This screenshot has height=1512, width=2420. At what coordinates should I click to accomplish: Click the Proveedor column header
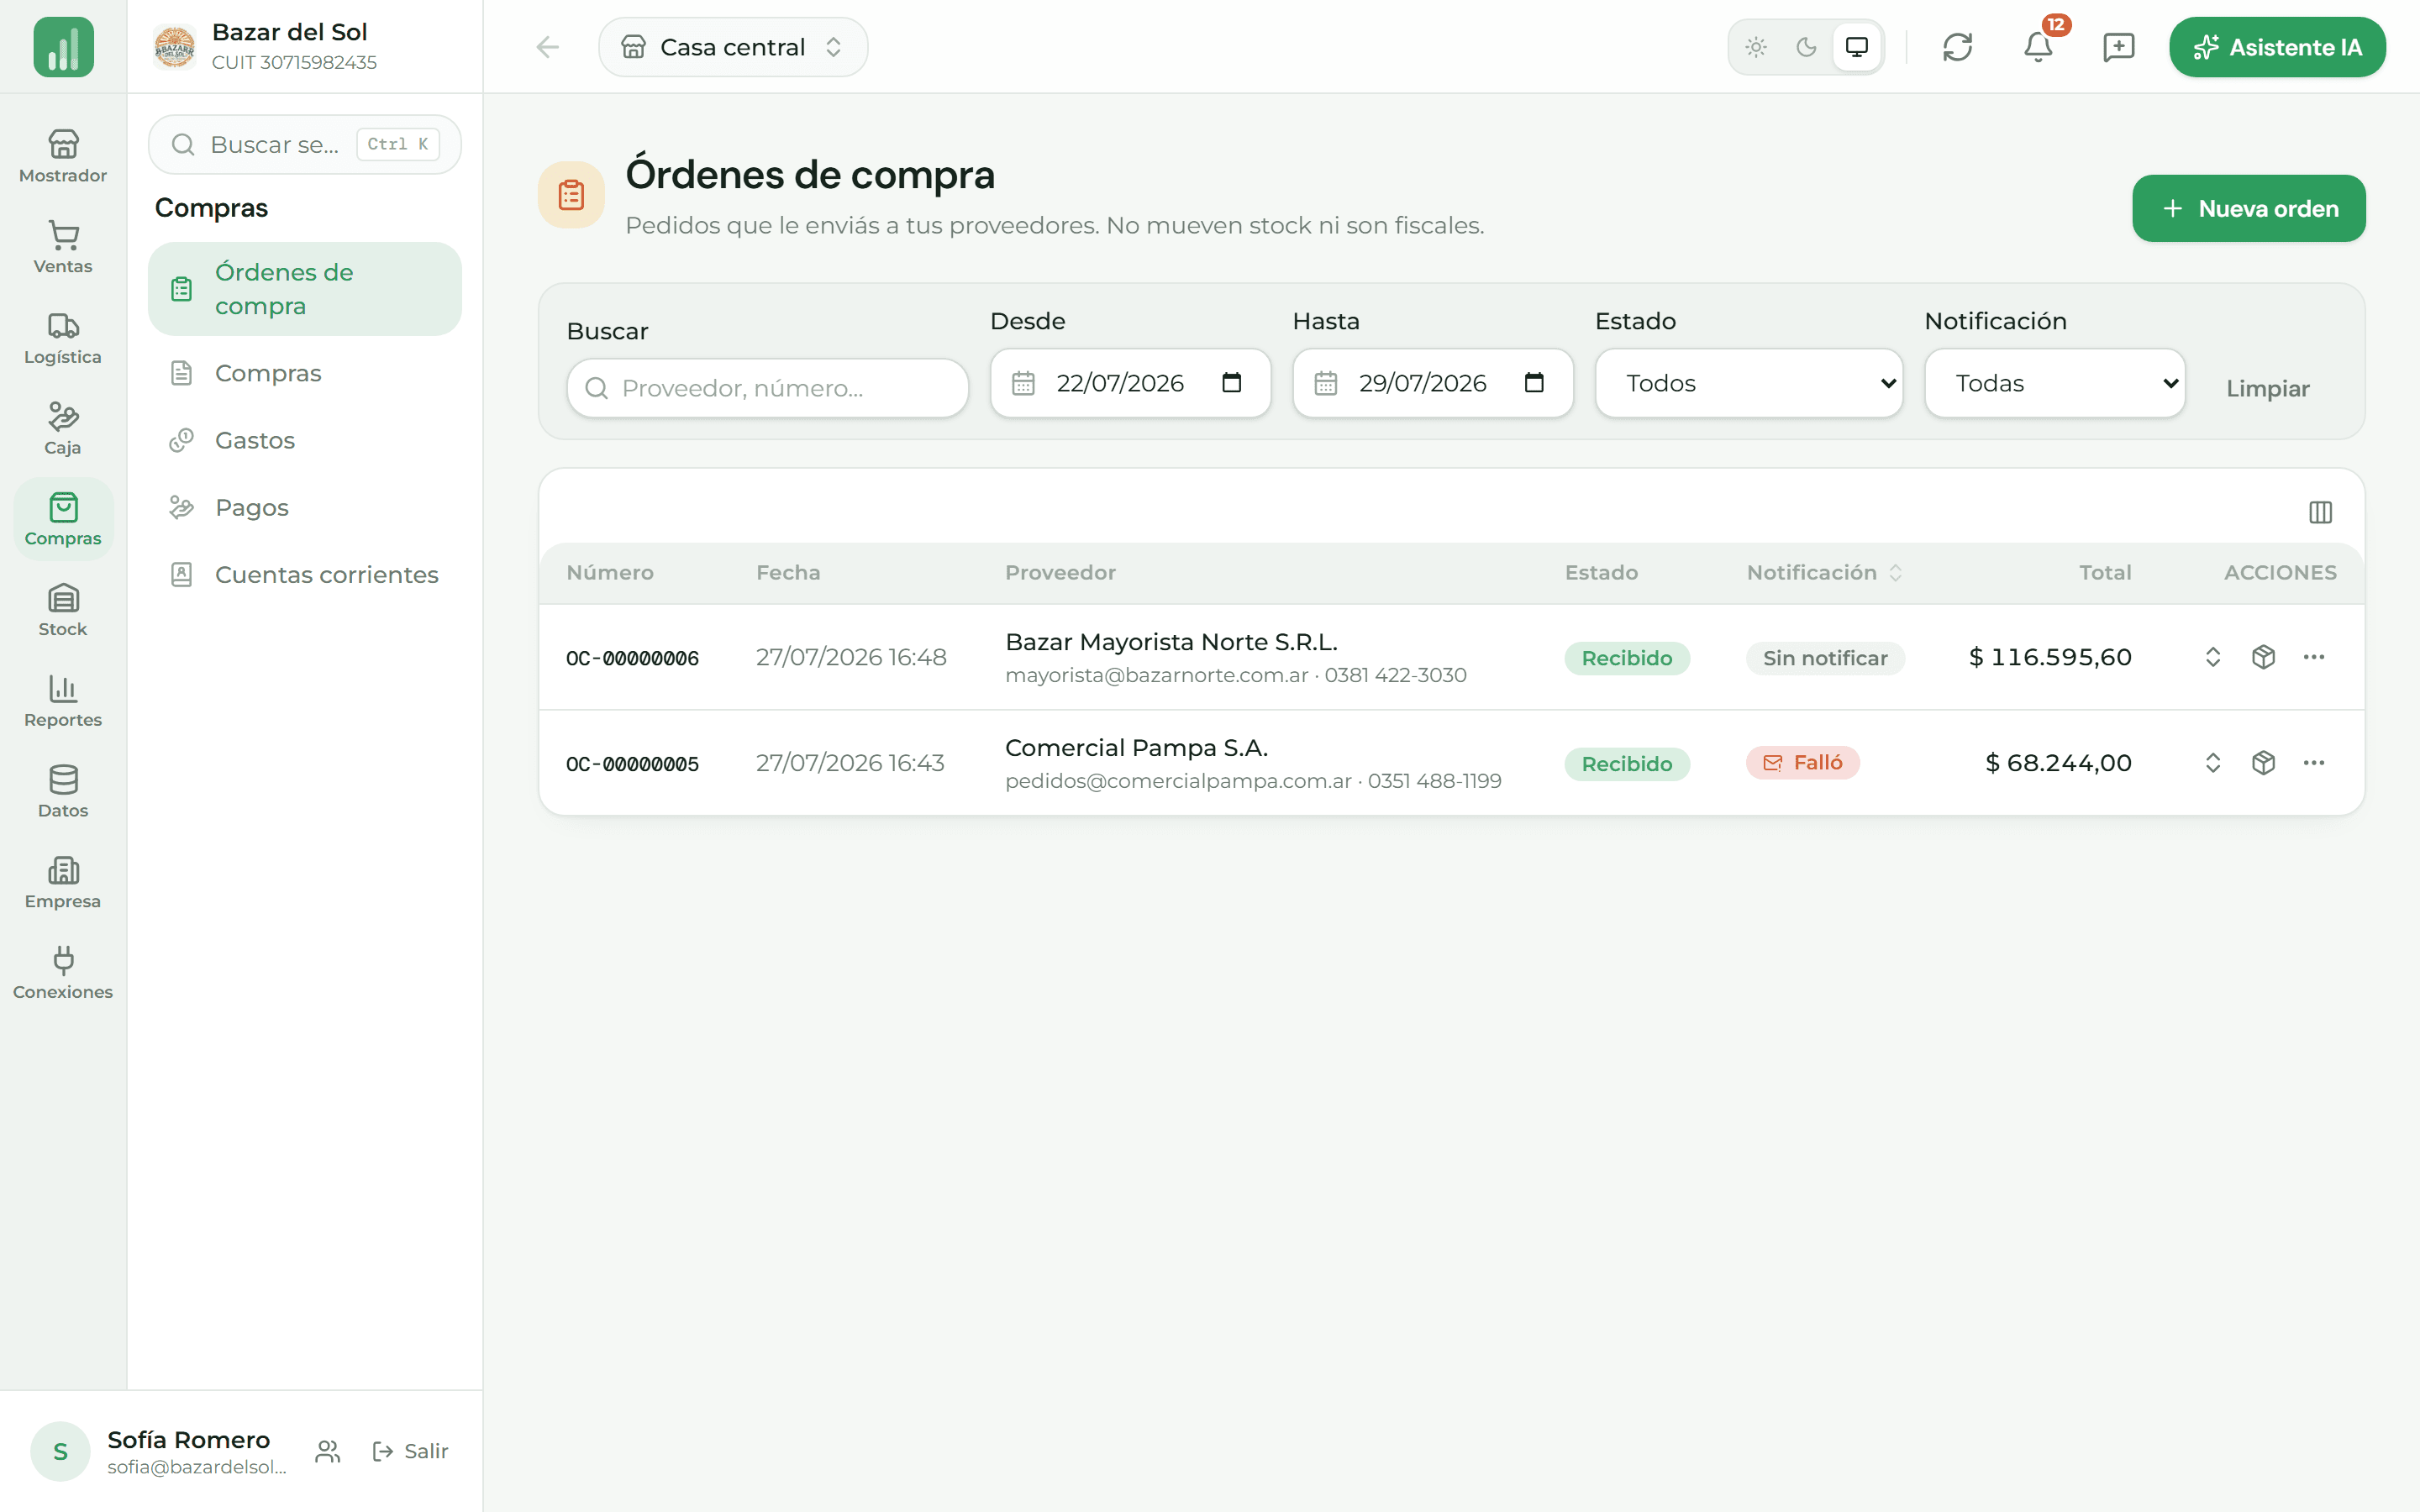[1060, 573]
